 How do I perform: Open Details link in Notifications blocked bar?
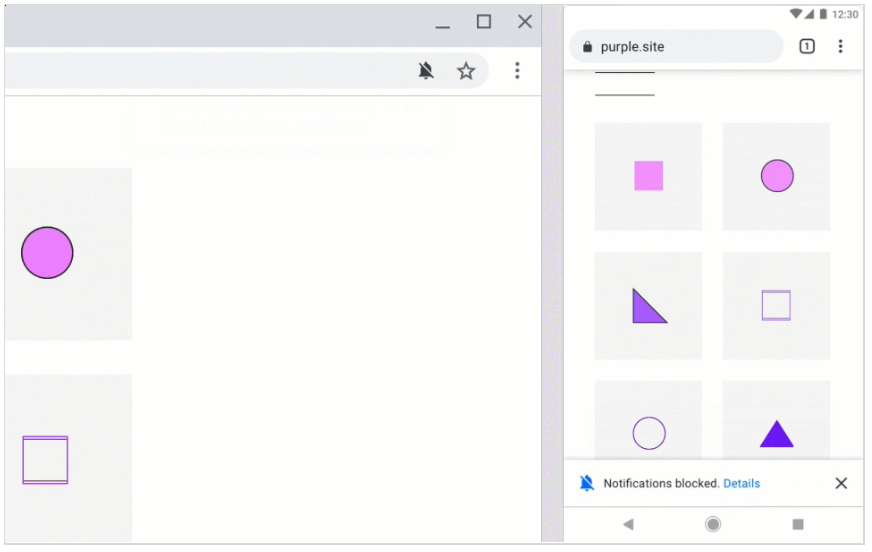coord(741,484)
